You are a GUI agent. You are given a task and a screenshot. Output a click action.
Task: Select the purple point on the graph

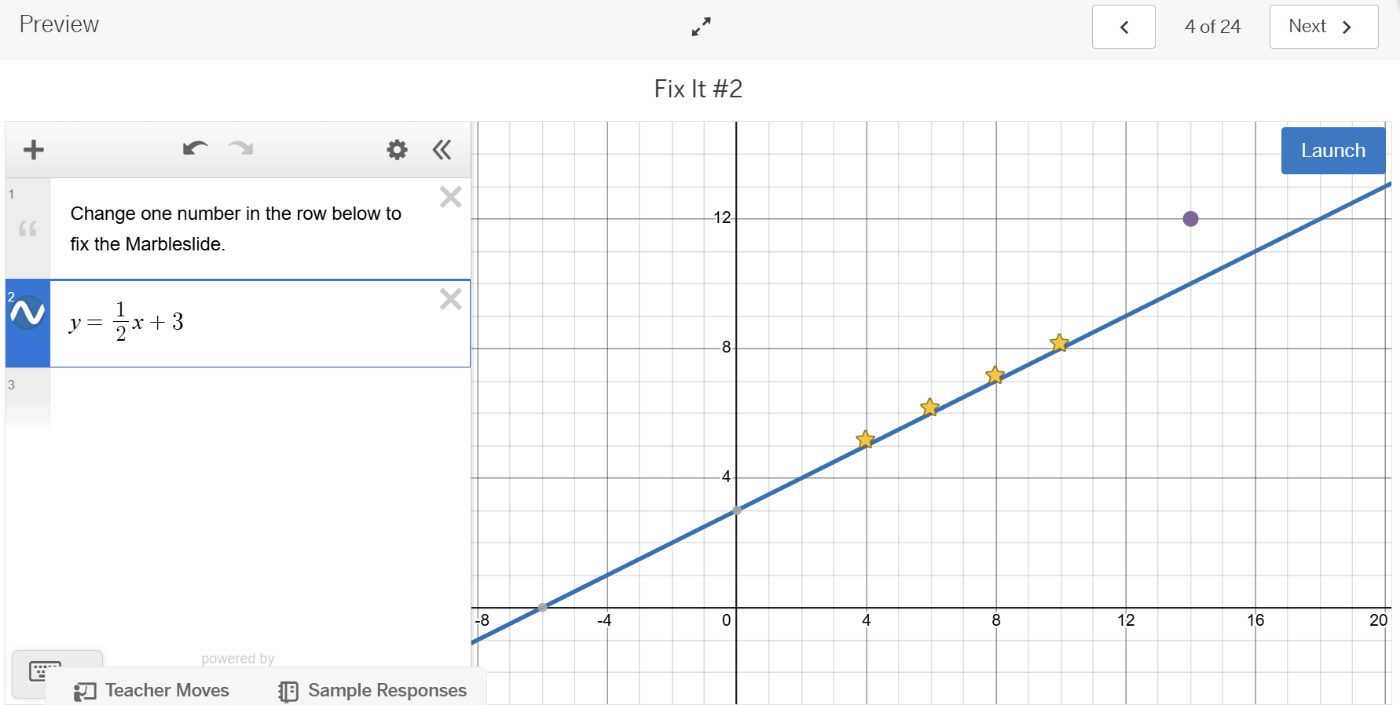coord(1190,217)
